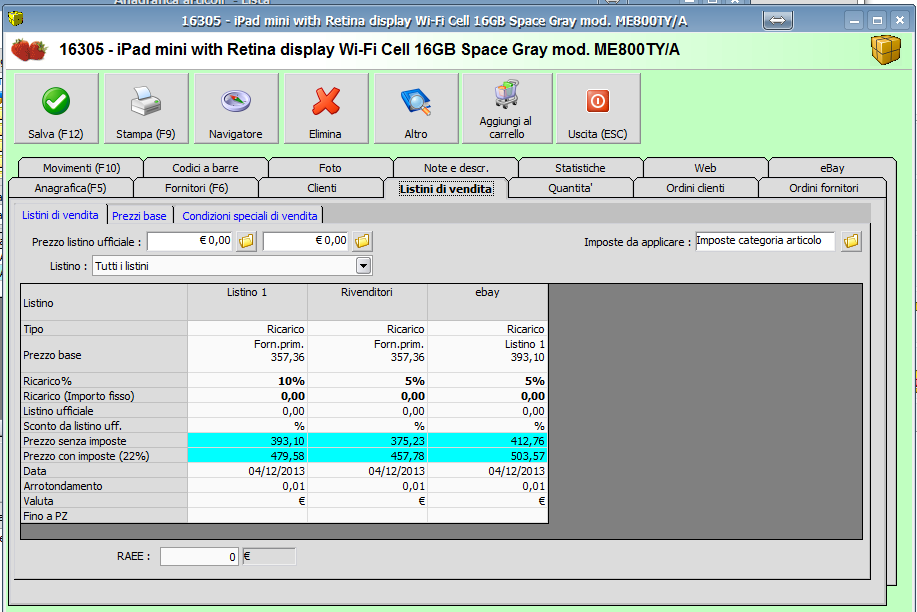The width and height of the screenshot is (917, 612).
Task: Select the 10% Ricarico cell
Action: [247, 381]
